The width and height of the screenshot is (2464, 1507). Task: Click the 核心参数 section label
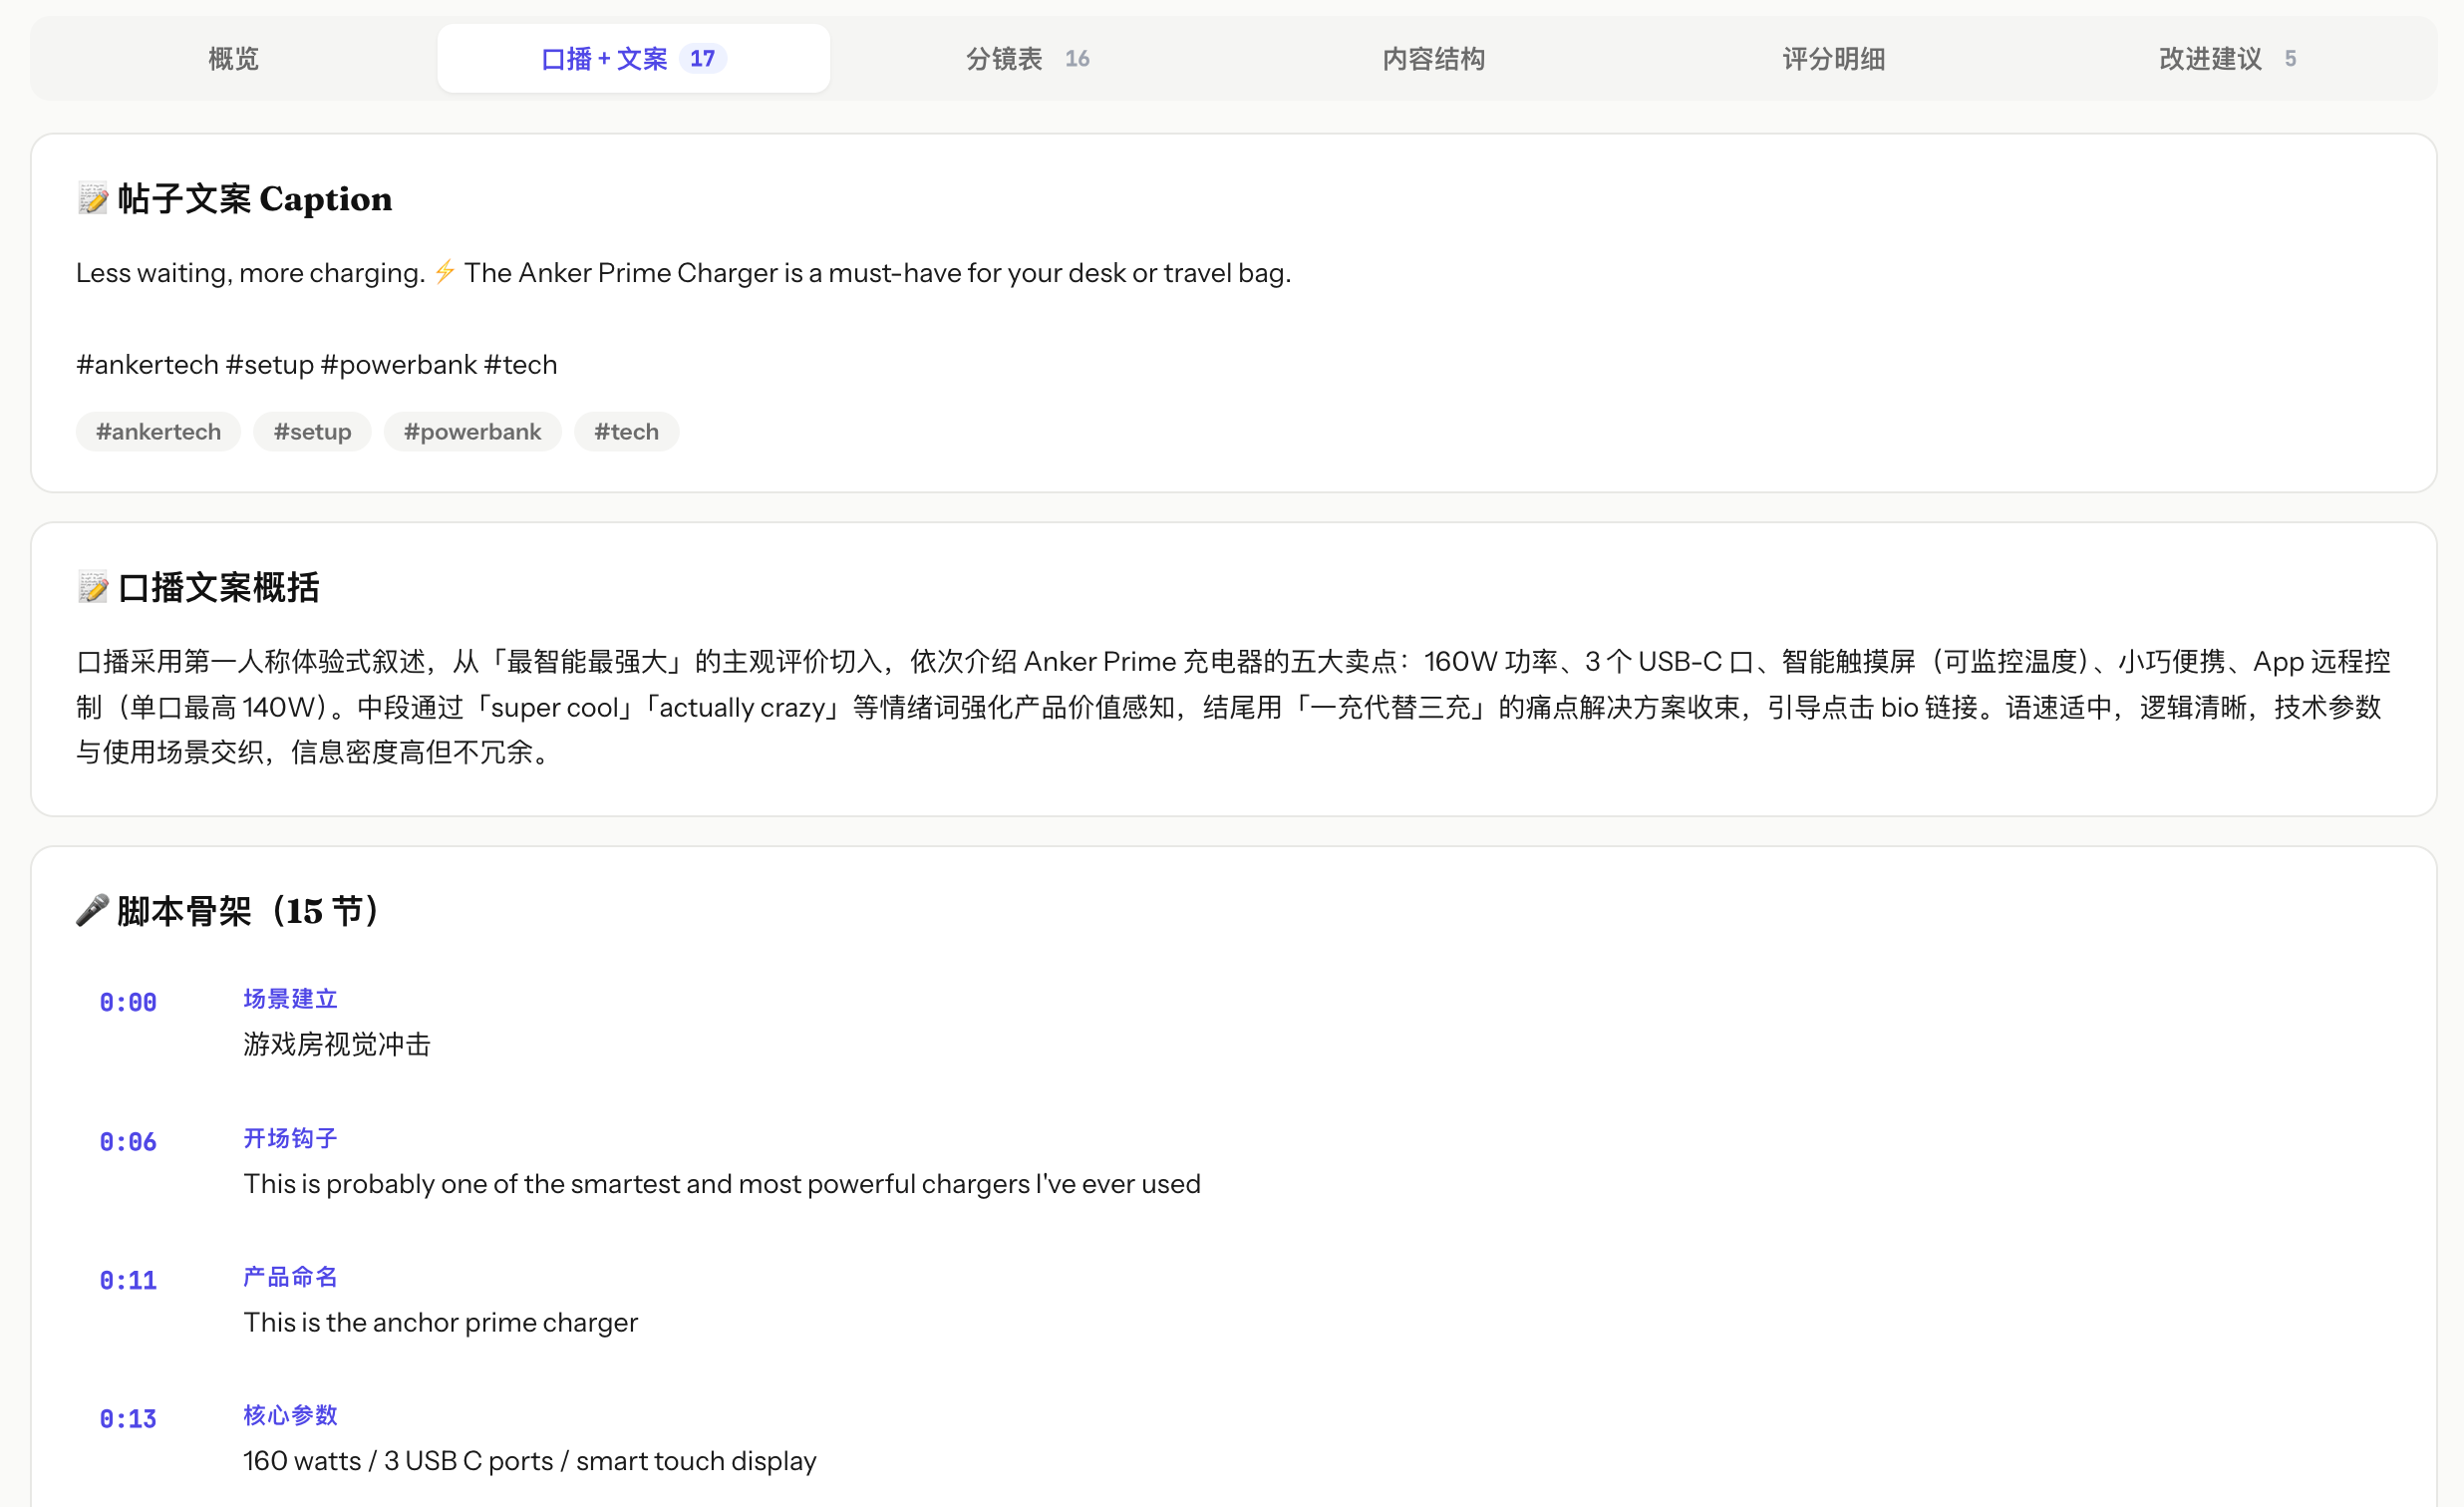tap(290, 1415)
